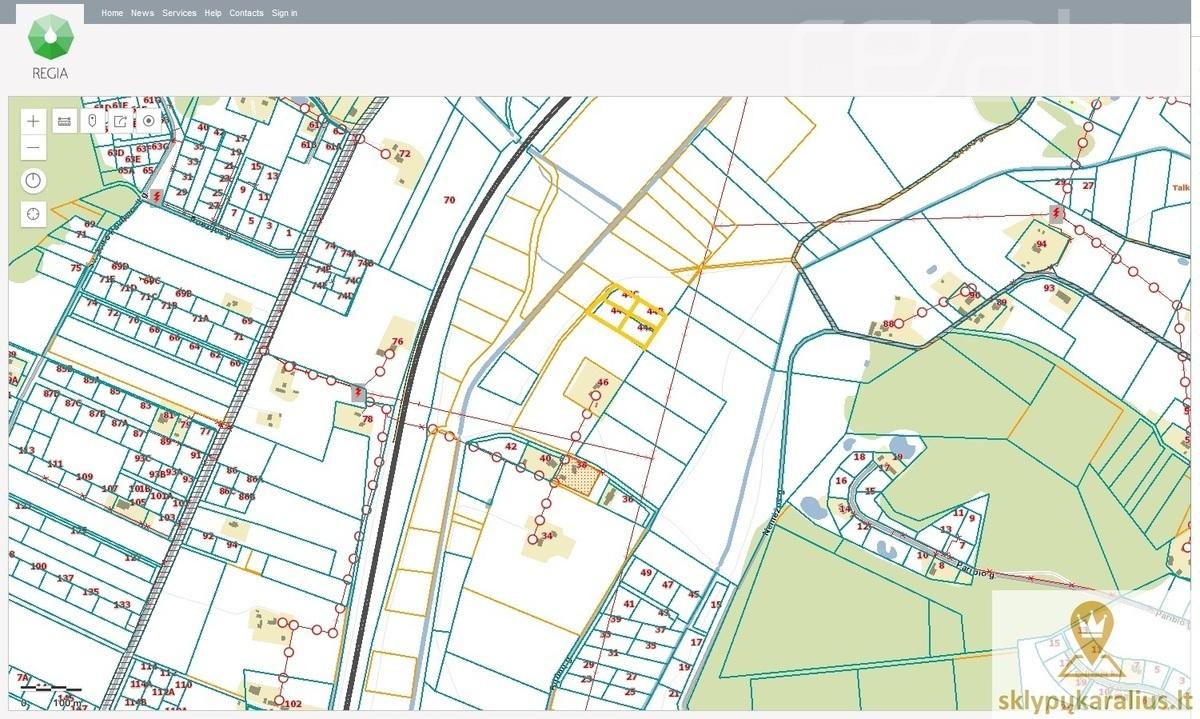
Task: Click the circular target dot tool
Action: coord(149,121)
